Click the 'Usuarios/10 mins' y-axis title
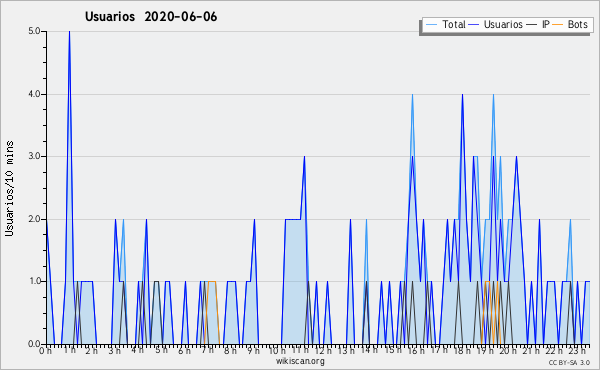 [9, 188]
